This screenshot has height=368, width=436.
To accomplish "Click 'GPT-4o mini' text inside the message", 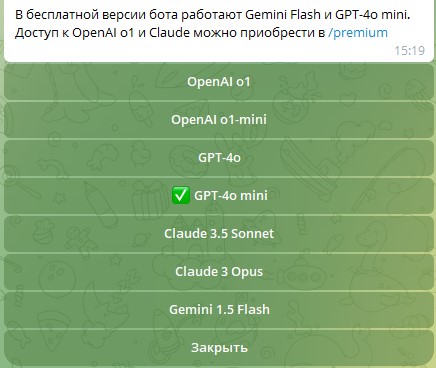I will 372,15.
